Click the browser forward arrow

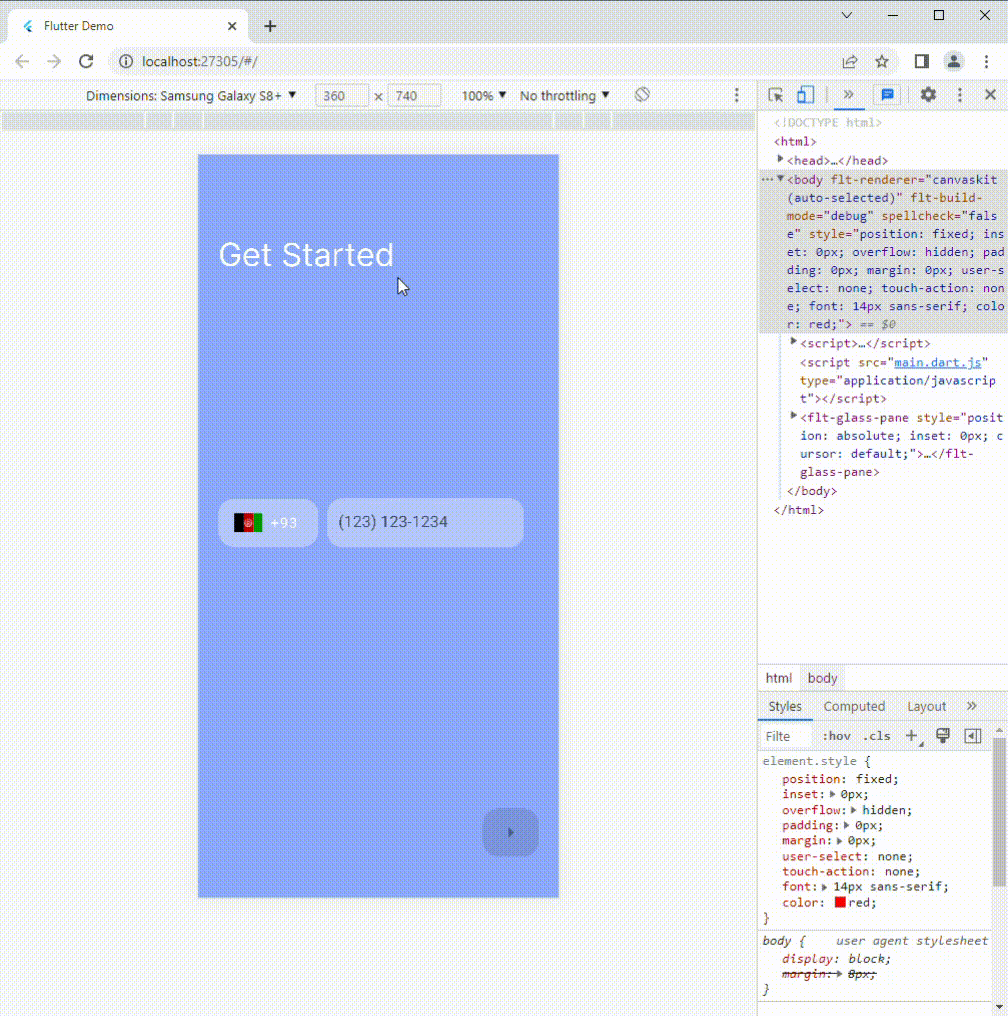54,62
